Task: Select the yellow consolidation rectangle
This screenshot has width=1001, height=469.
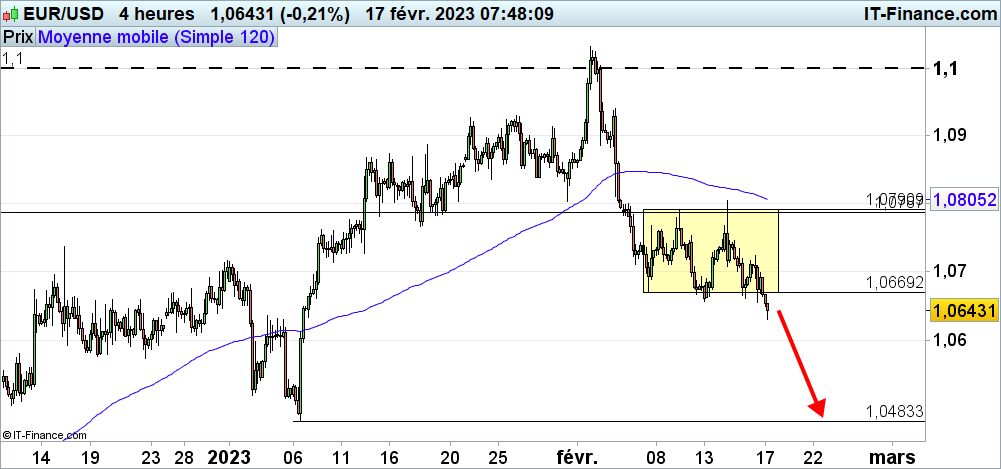Action: [x=710, y=250]
